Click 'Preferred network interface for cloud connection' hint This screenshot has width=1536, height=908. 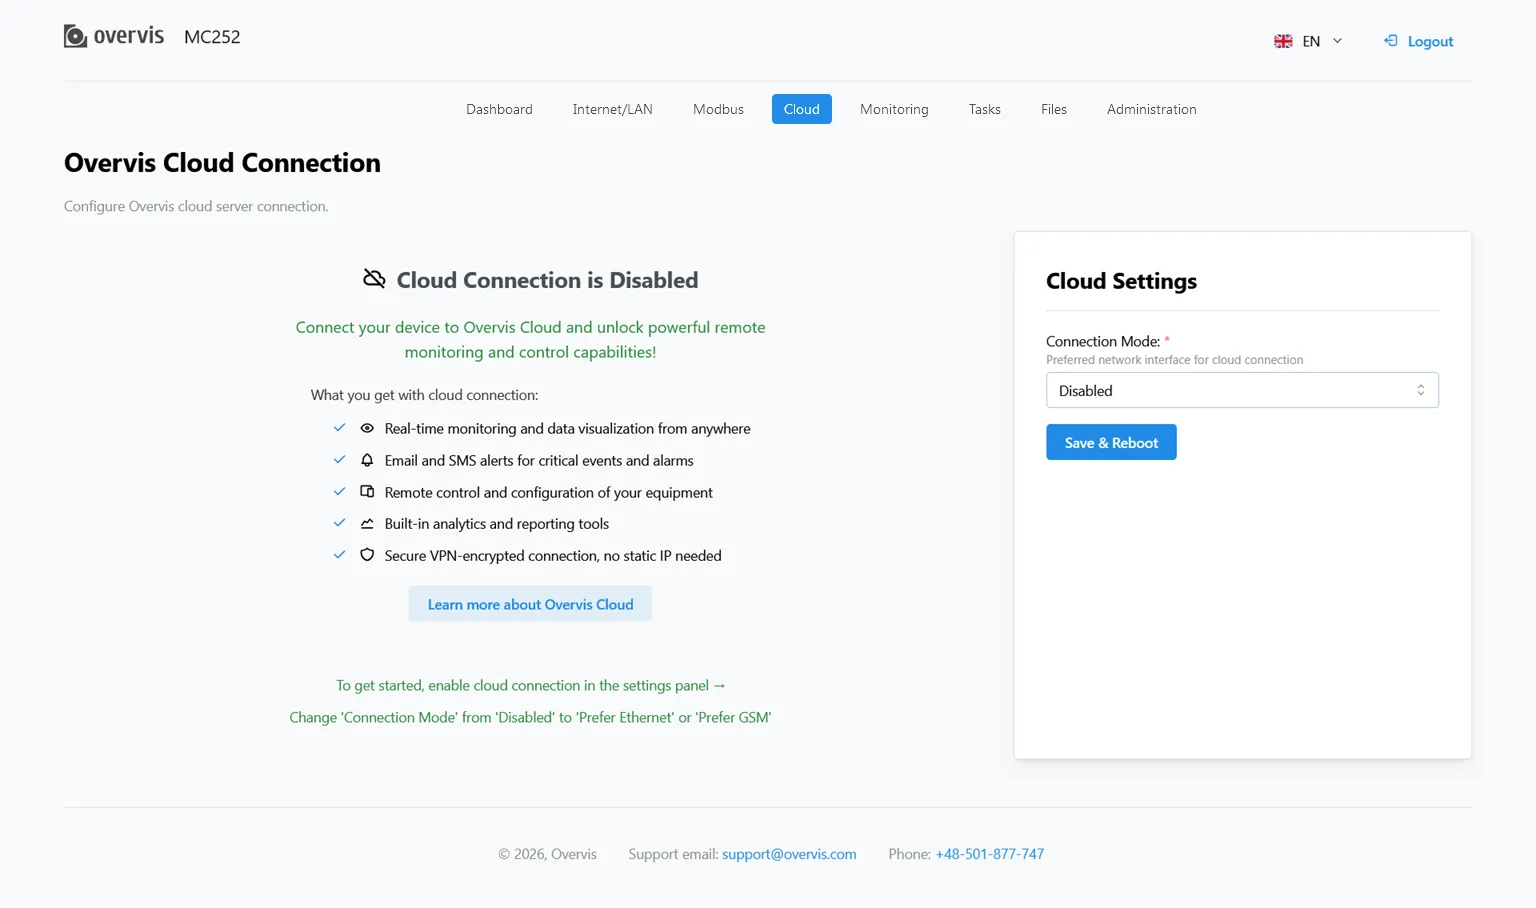[1174, 360]
